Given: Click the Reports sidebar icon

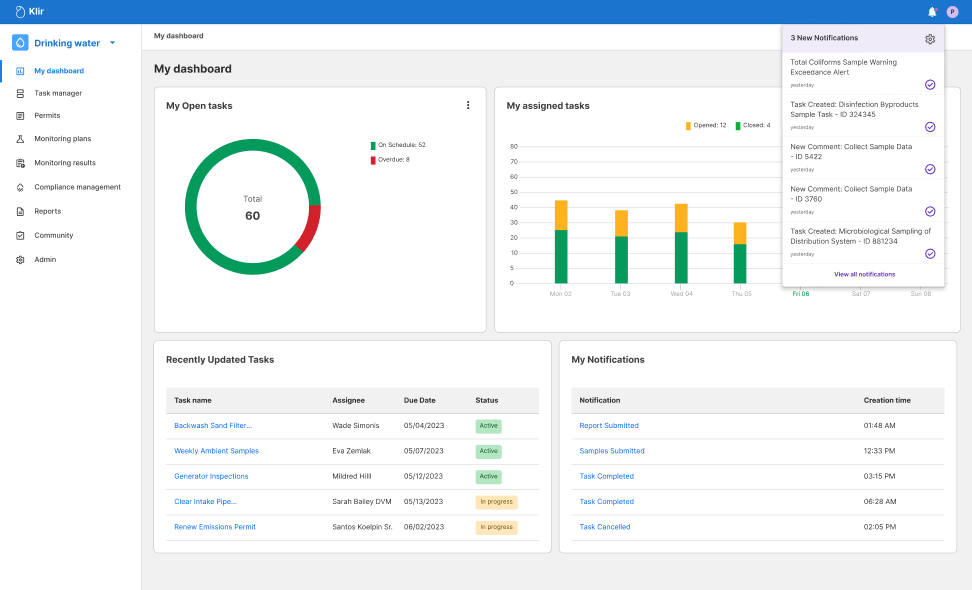Looking at the screenshot, I should [20, 211].
